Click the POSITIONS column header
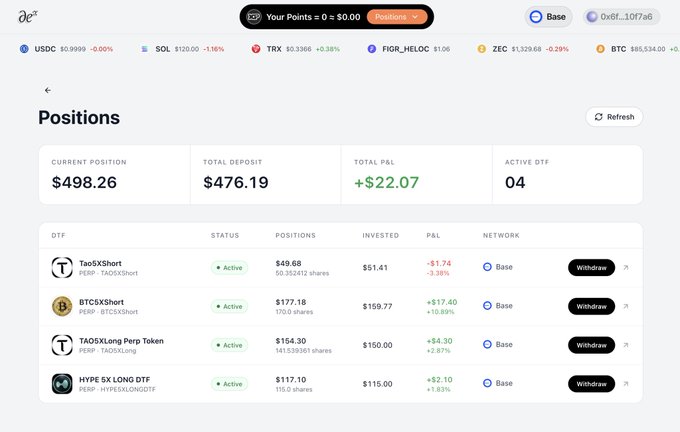 tap(296, 236)
